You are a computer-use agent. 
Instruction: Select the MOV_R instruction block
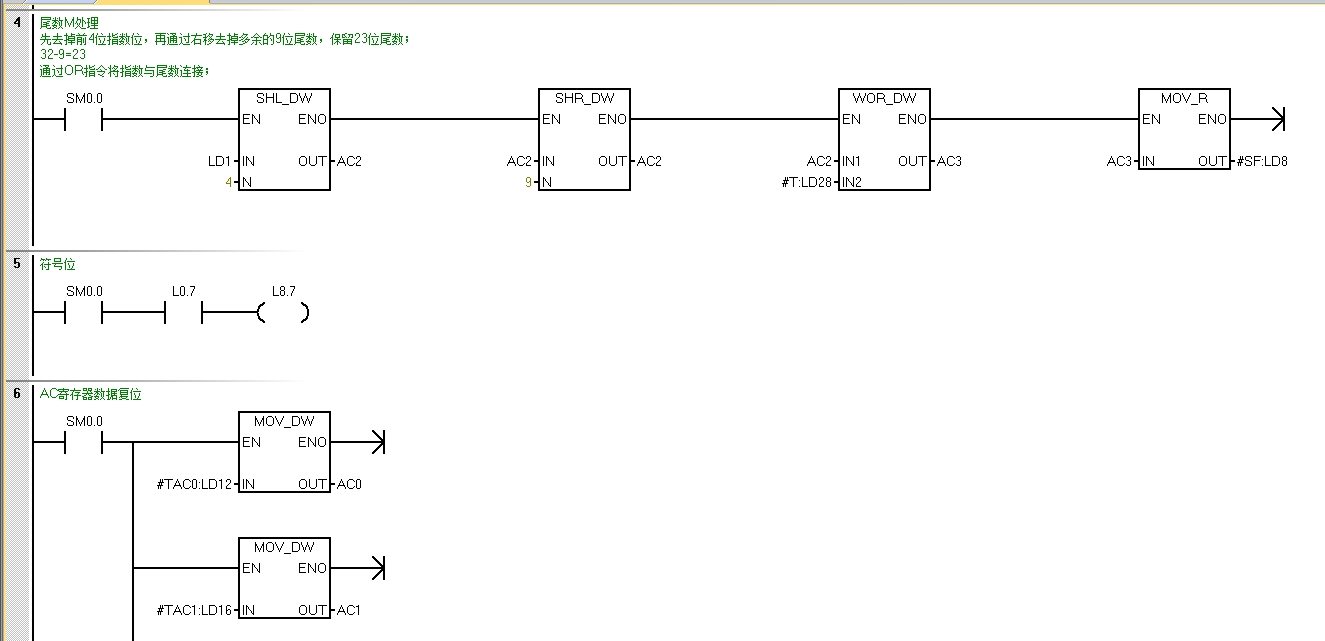(1184, 129)
